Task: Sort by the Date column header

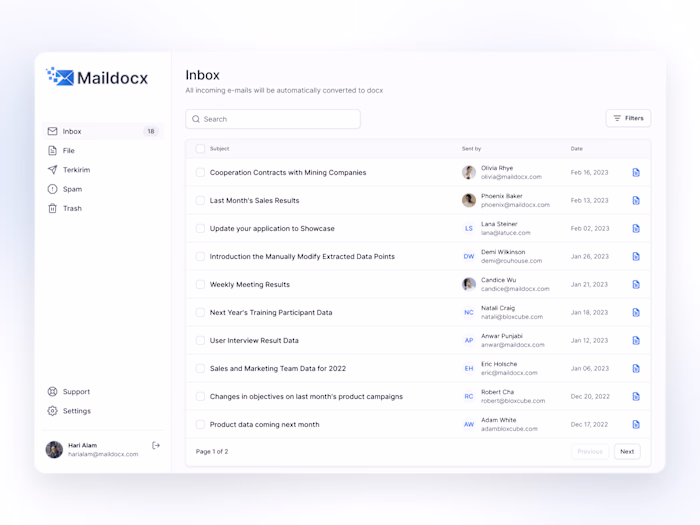Action: coord(576,149)
